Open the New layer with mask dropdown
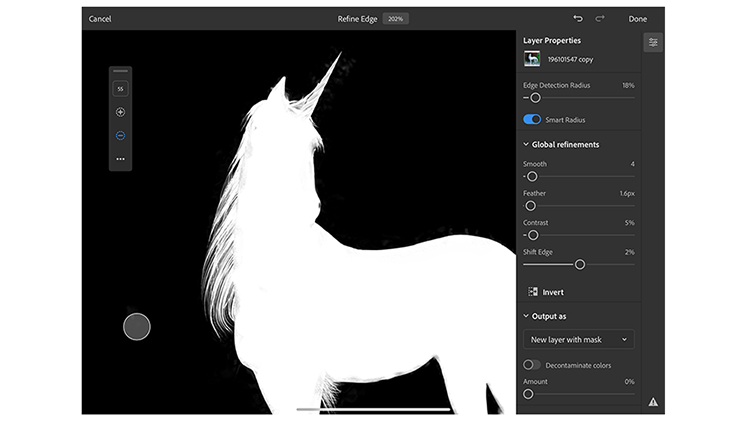750x422 pixels. point(578,340)
